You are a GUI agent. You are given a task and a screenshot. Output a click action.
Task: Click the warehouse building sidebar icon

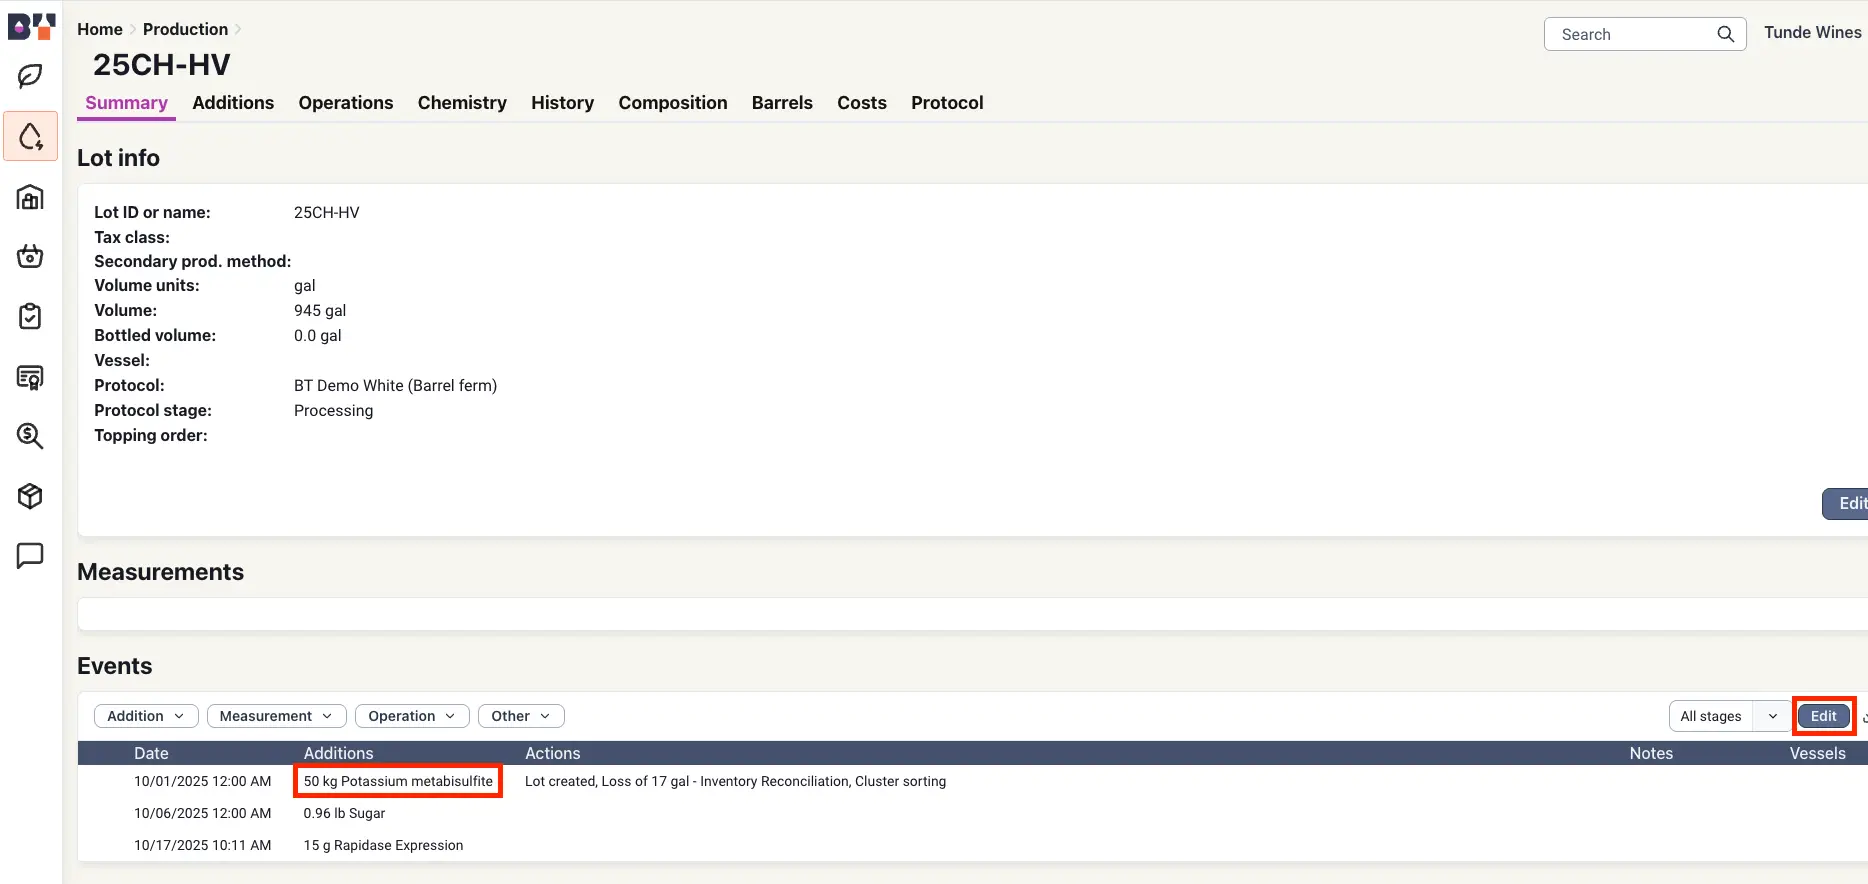point(30,197)
